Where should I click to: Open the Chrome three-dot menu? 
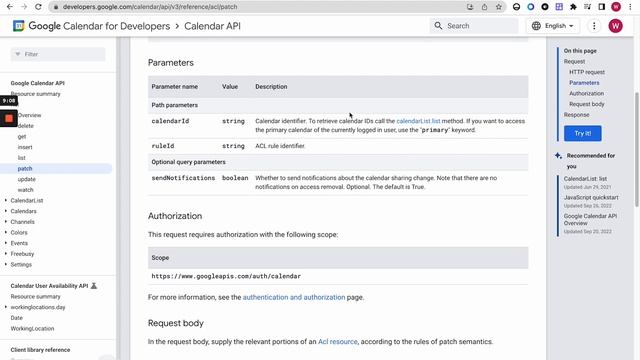630,7
